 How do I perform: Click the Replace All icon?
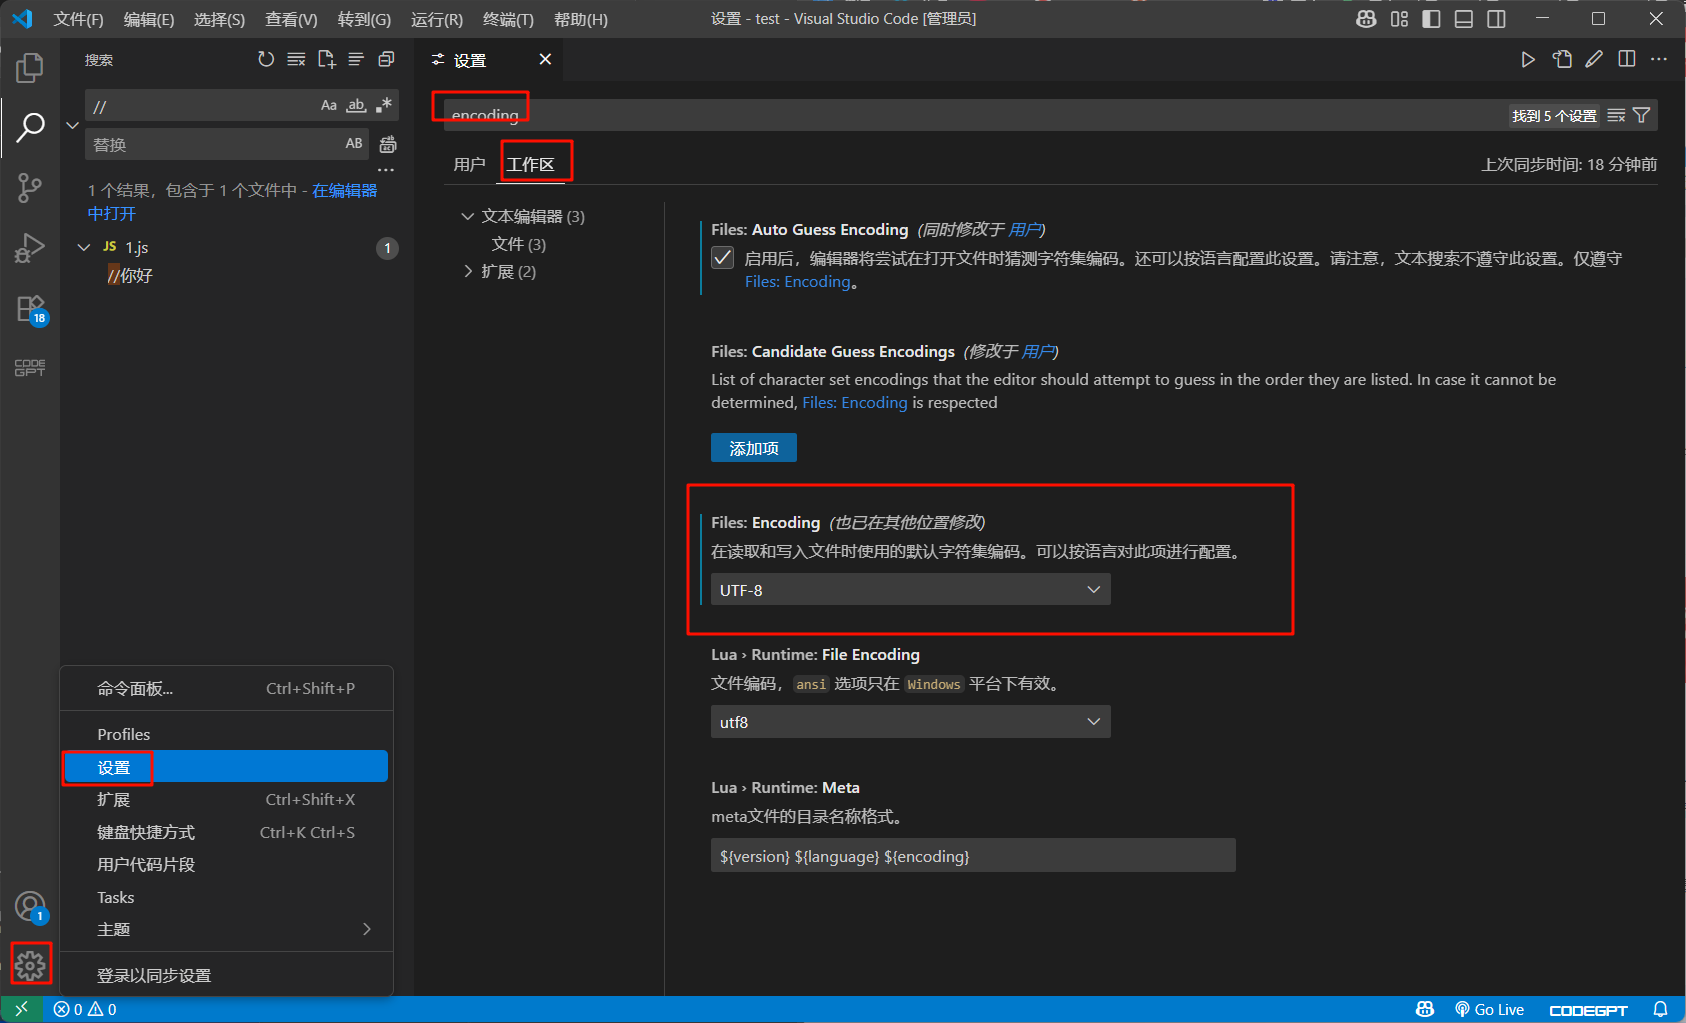pyautogui.click(x=388, y=144)
